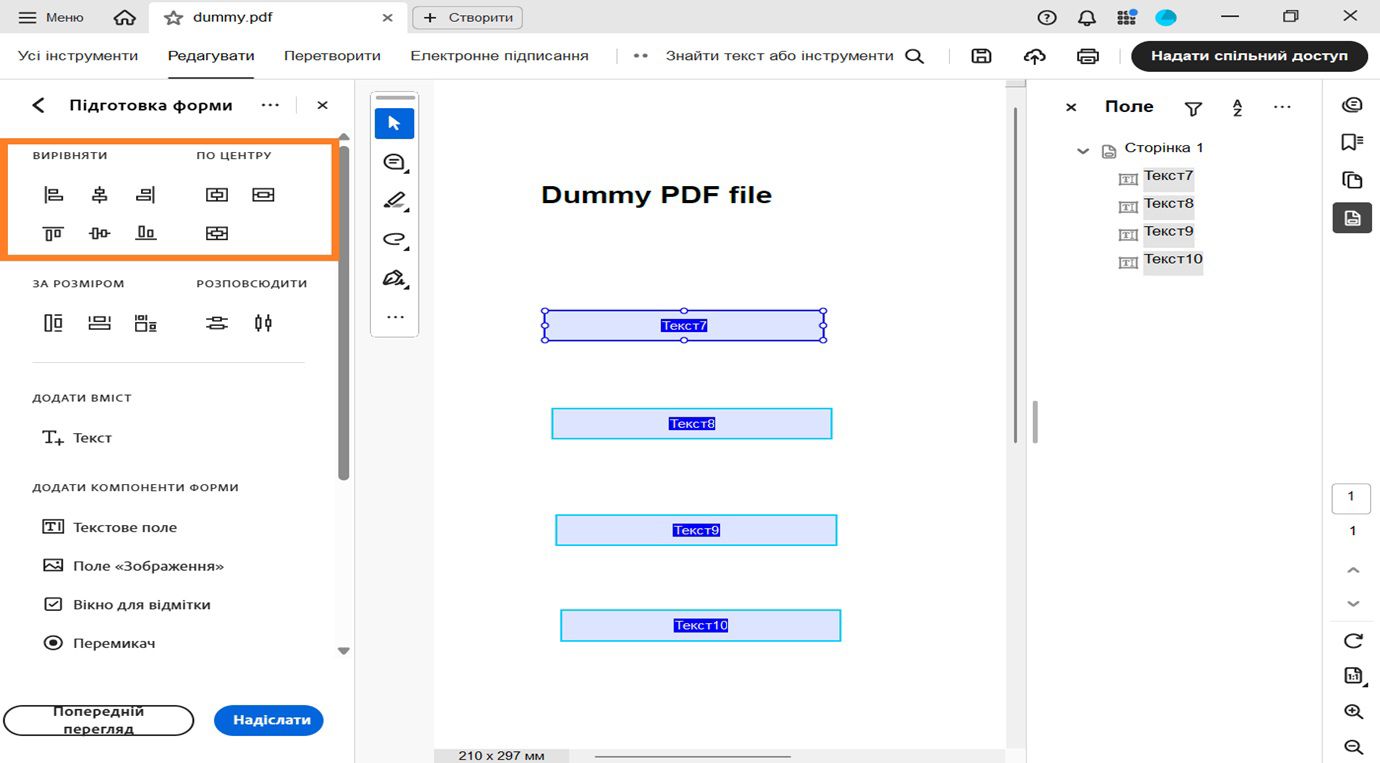The width and height of the screenshot is (1380, 763).
Task: Open the help menu
Action: (x=1047, y=17)
